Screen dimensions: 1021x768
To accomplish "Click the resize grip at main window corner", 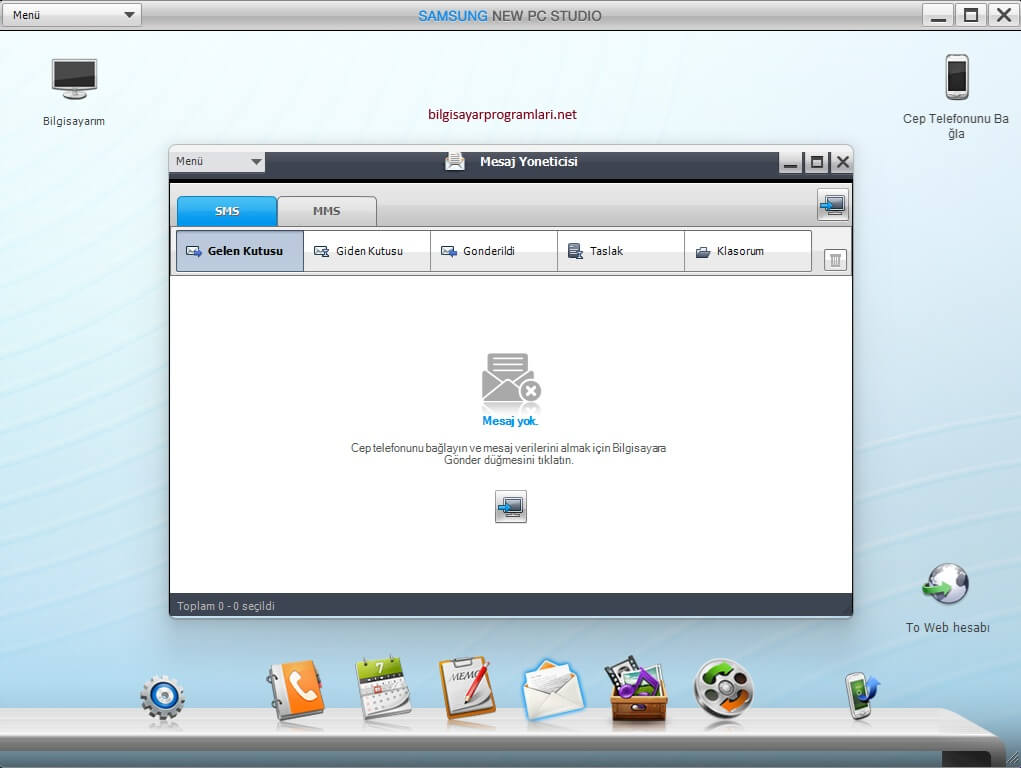I will point(1013,759).
